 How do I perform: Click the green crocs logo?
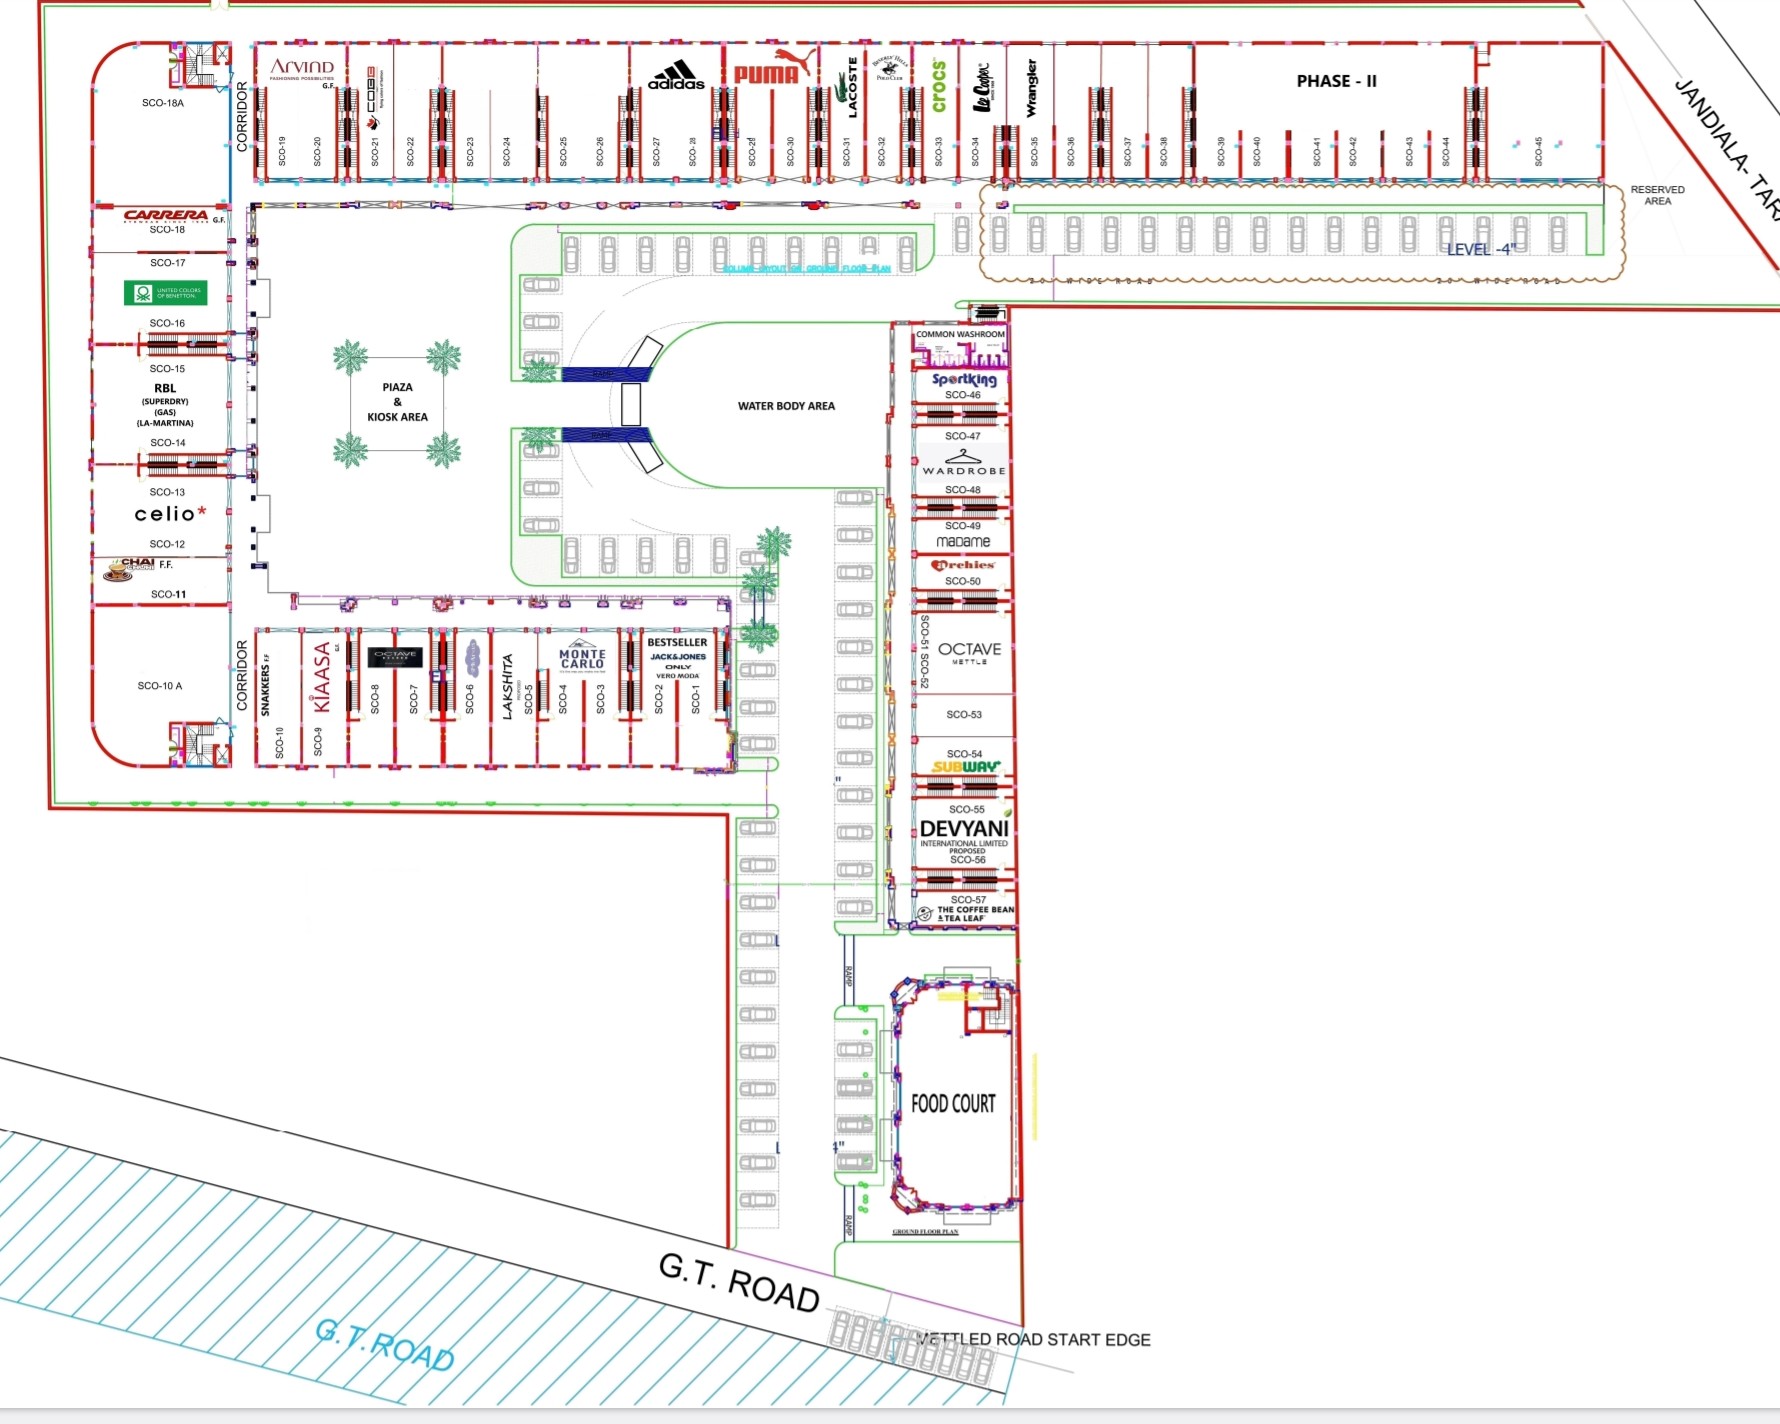pyautogui.click(x=939, y=86)
